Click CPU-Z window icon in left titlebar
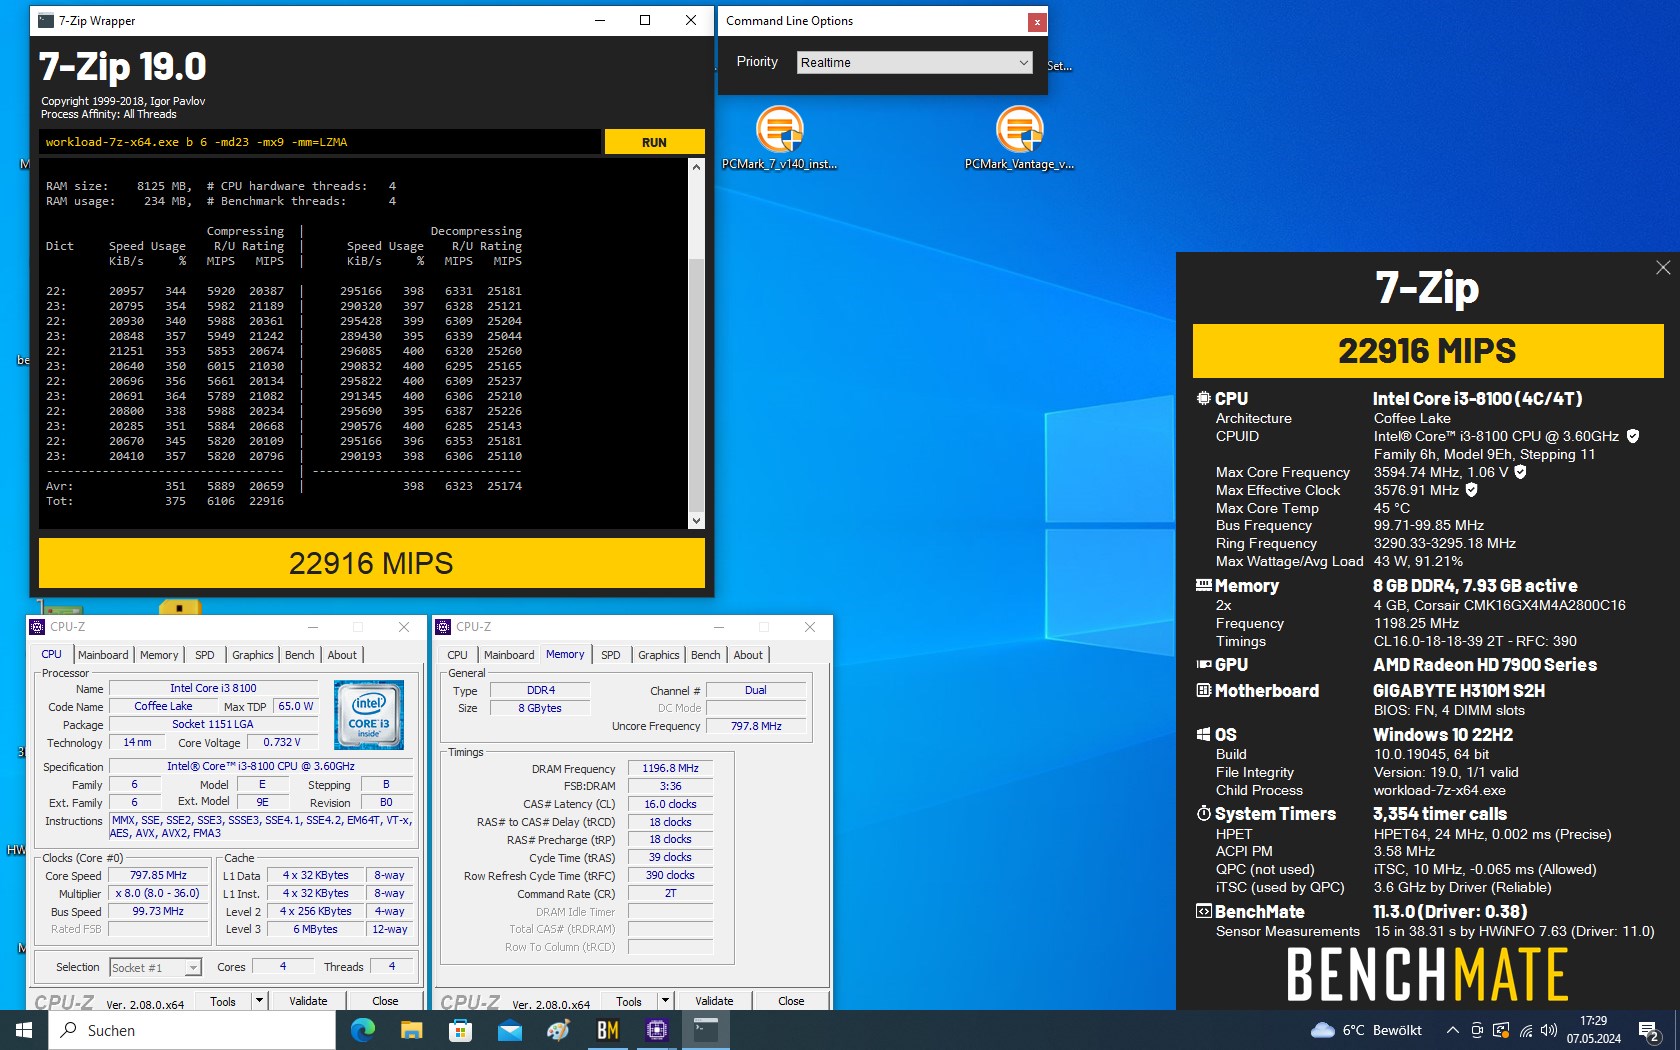This screenshot has width=1680, height=1050. (37, 627)
